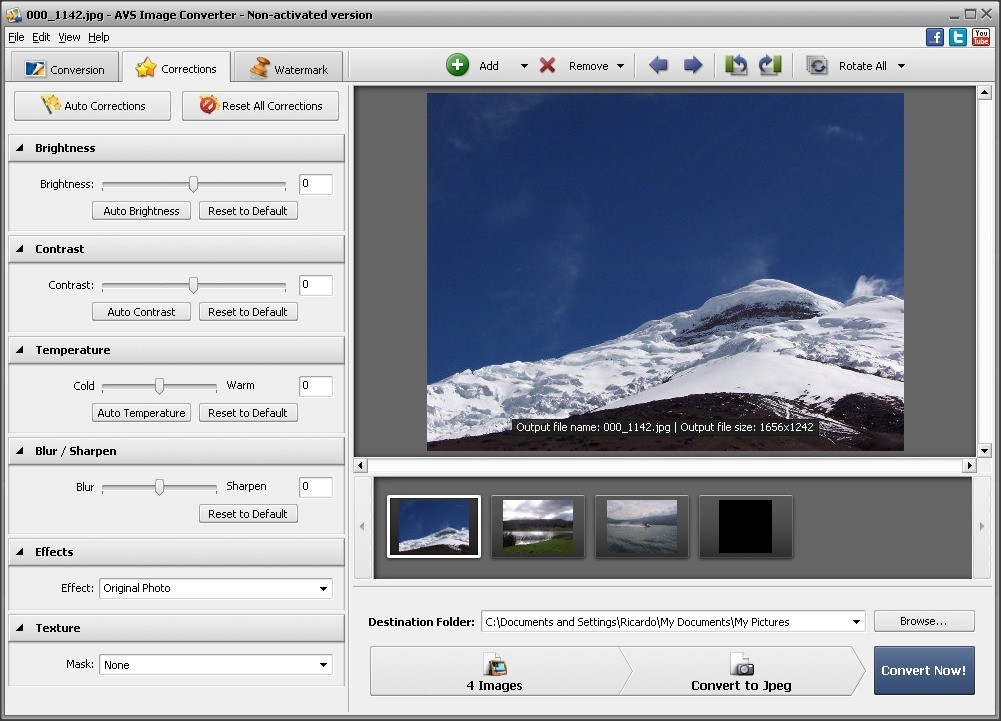Click the YouTube icon in the title bar
Viewport: 1001px width, 721px height.
click(980, 36)
